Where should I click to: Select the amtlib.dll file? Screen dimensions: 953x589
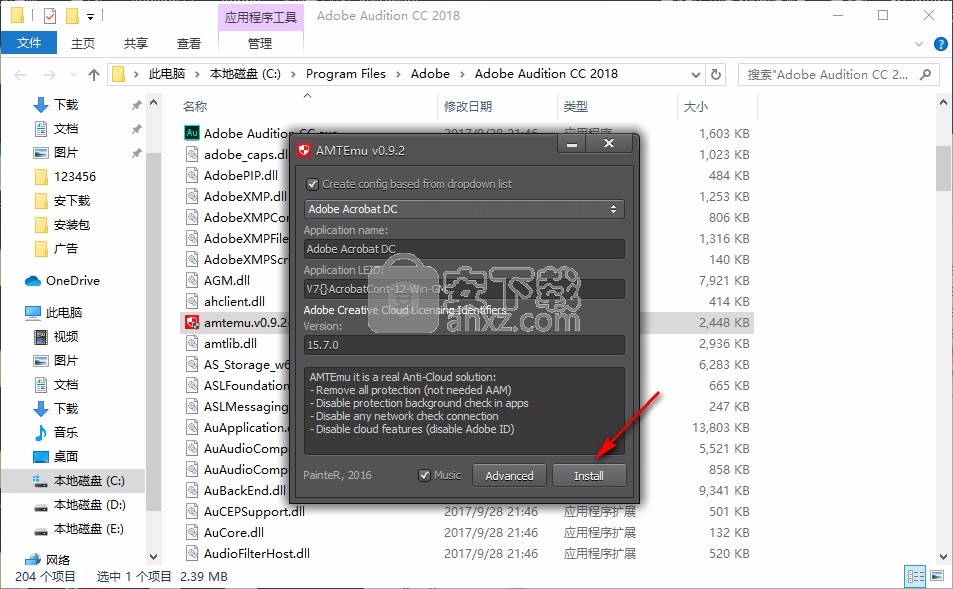point(230,343)
